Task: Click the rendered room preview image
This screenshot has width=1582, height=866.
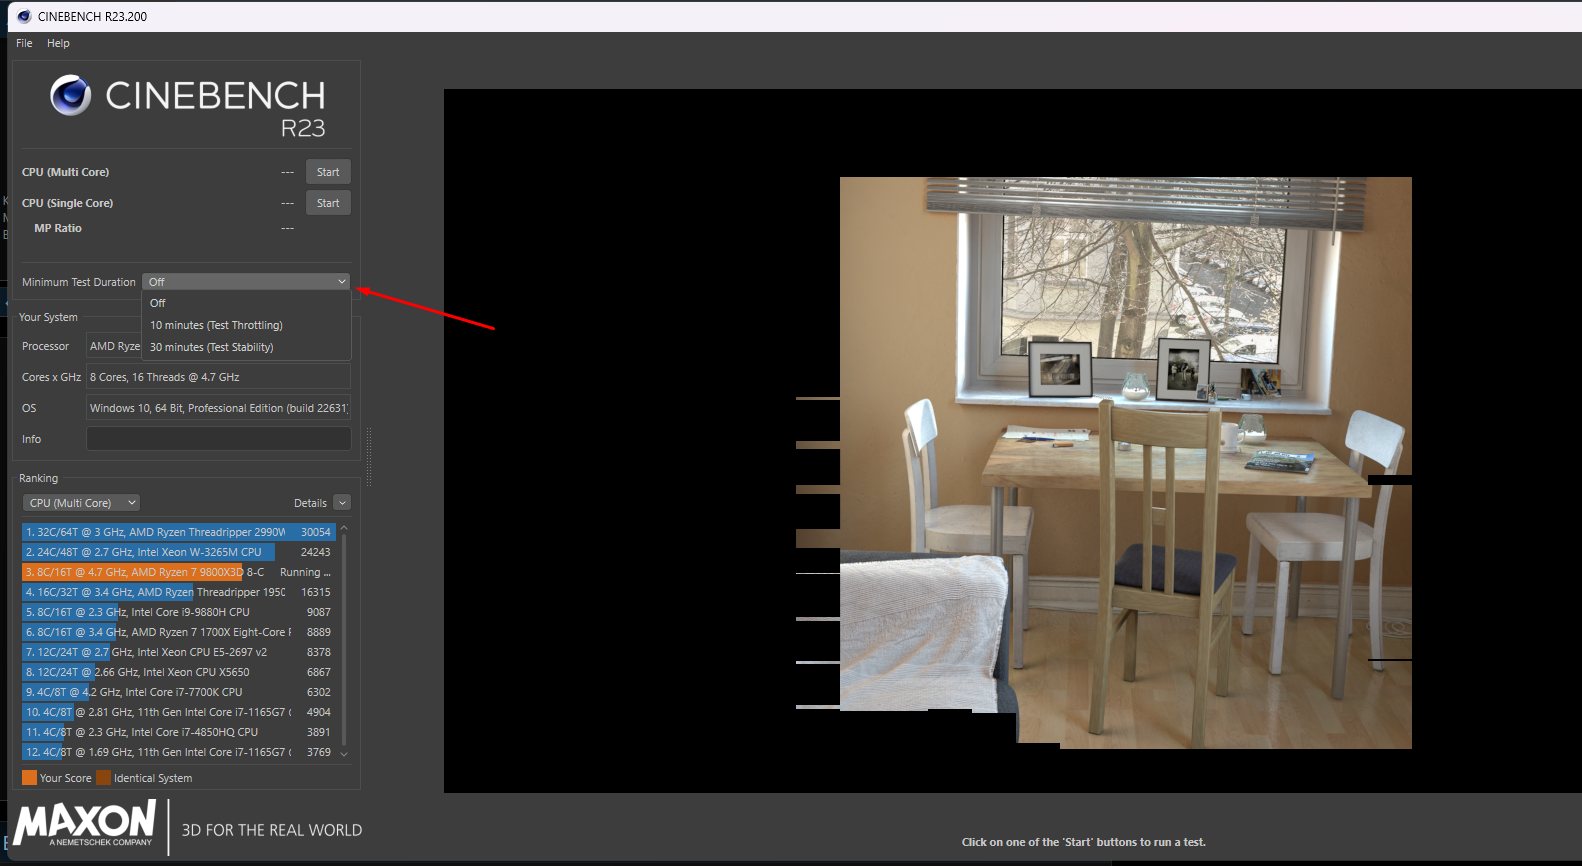Action: coord(1126,463)
